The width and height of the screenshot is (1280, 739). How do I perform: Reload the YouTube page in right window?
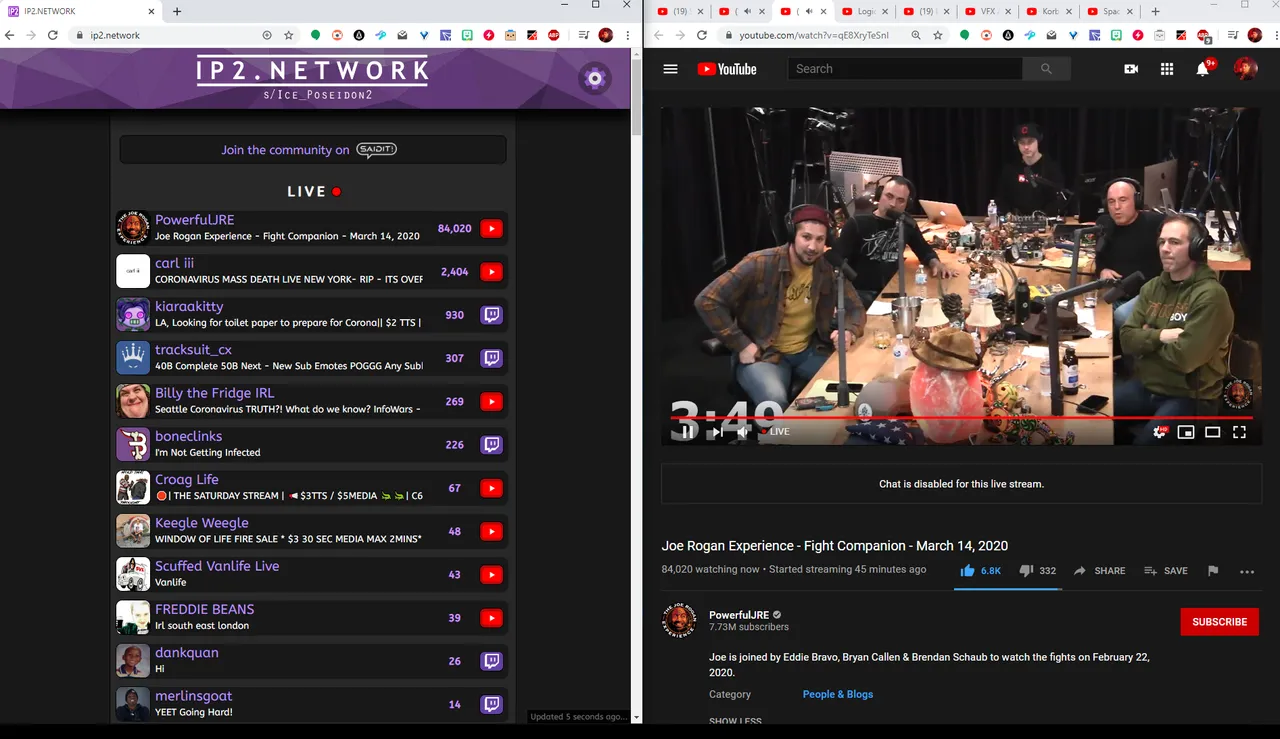pyautogui.click(x=702, y=35)
